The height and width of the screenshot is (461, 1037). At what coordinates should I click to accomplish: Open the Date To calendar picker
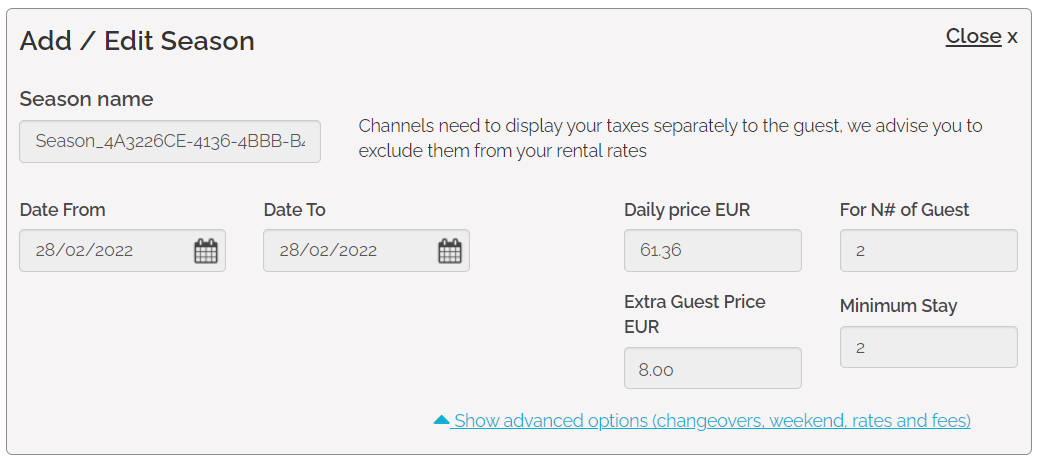tap(450, 251)
